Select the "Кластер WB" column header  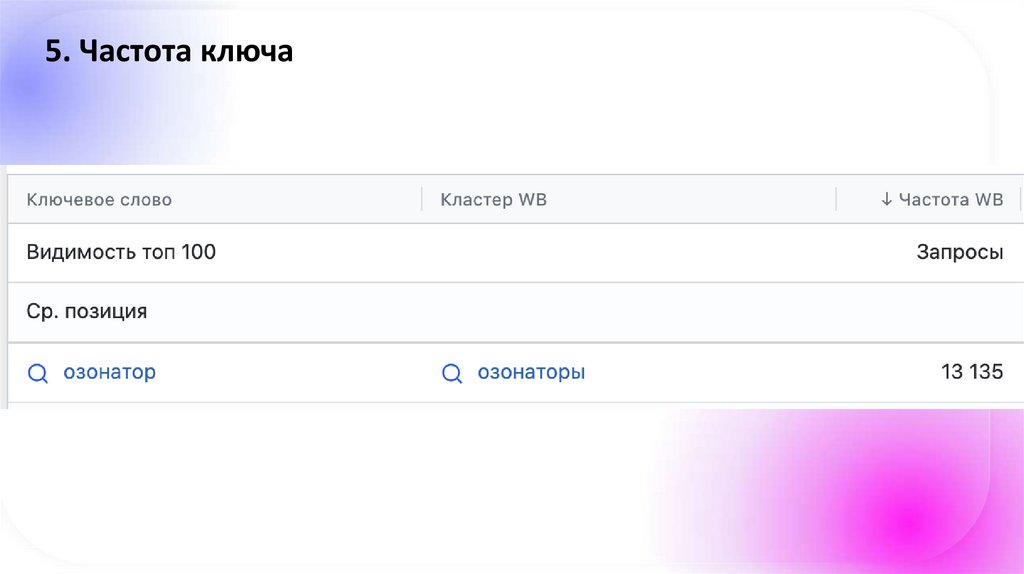pyautogui.click(x=493, y=200)
